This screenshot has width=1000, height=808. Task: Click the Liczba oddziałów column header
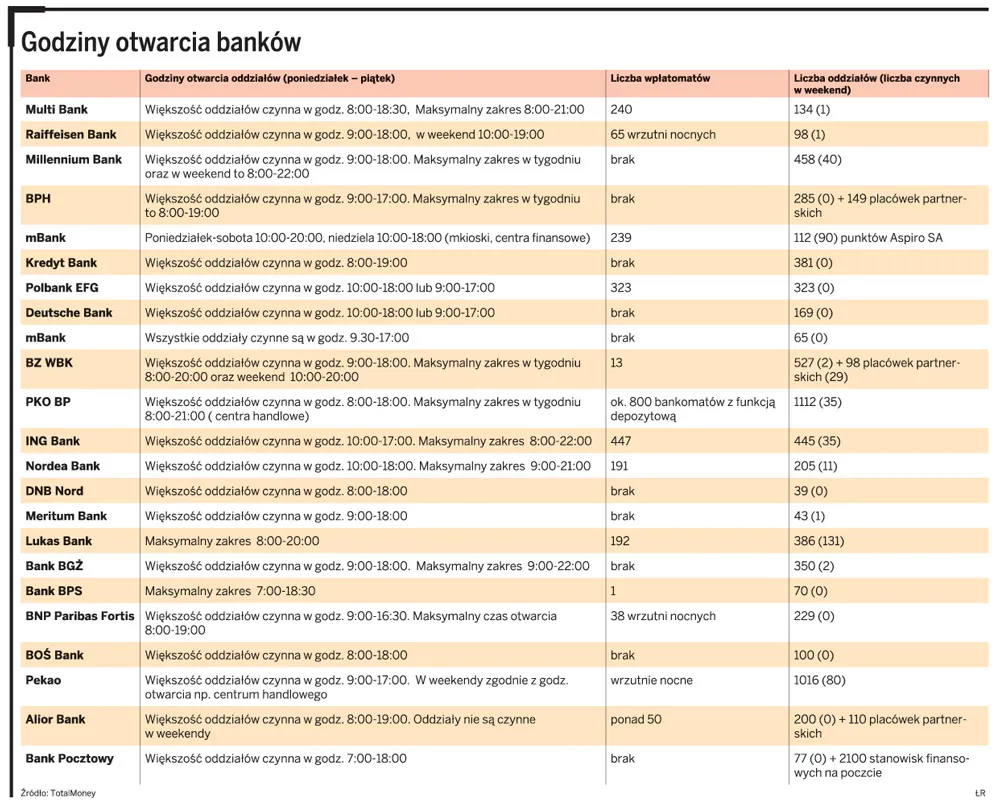pyautogui.click(x=876, y=84)
